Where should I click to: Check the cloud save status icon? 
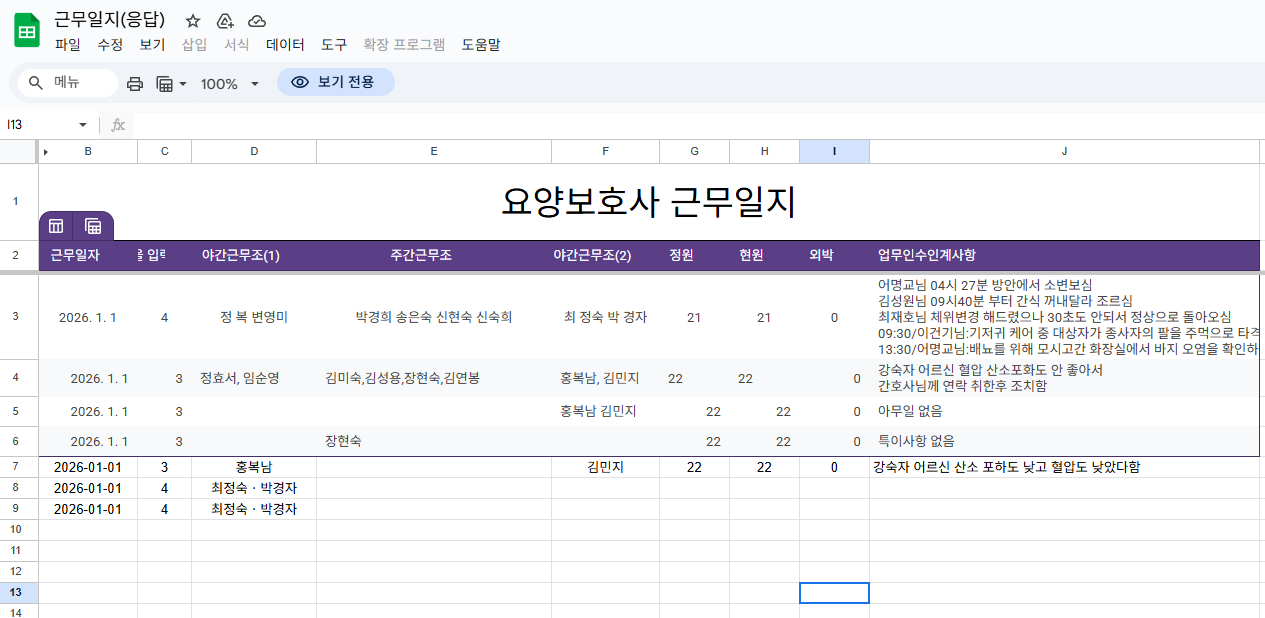tap(257, 21)
